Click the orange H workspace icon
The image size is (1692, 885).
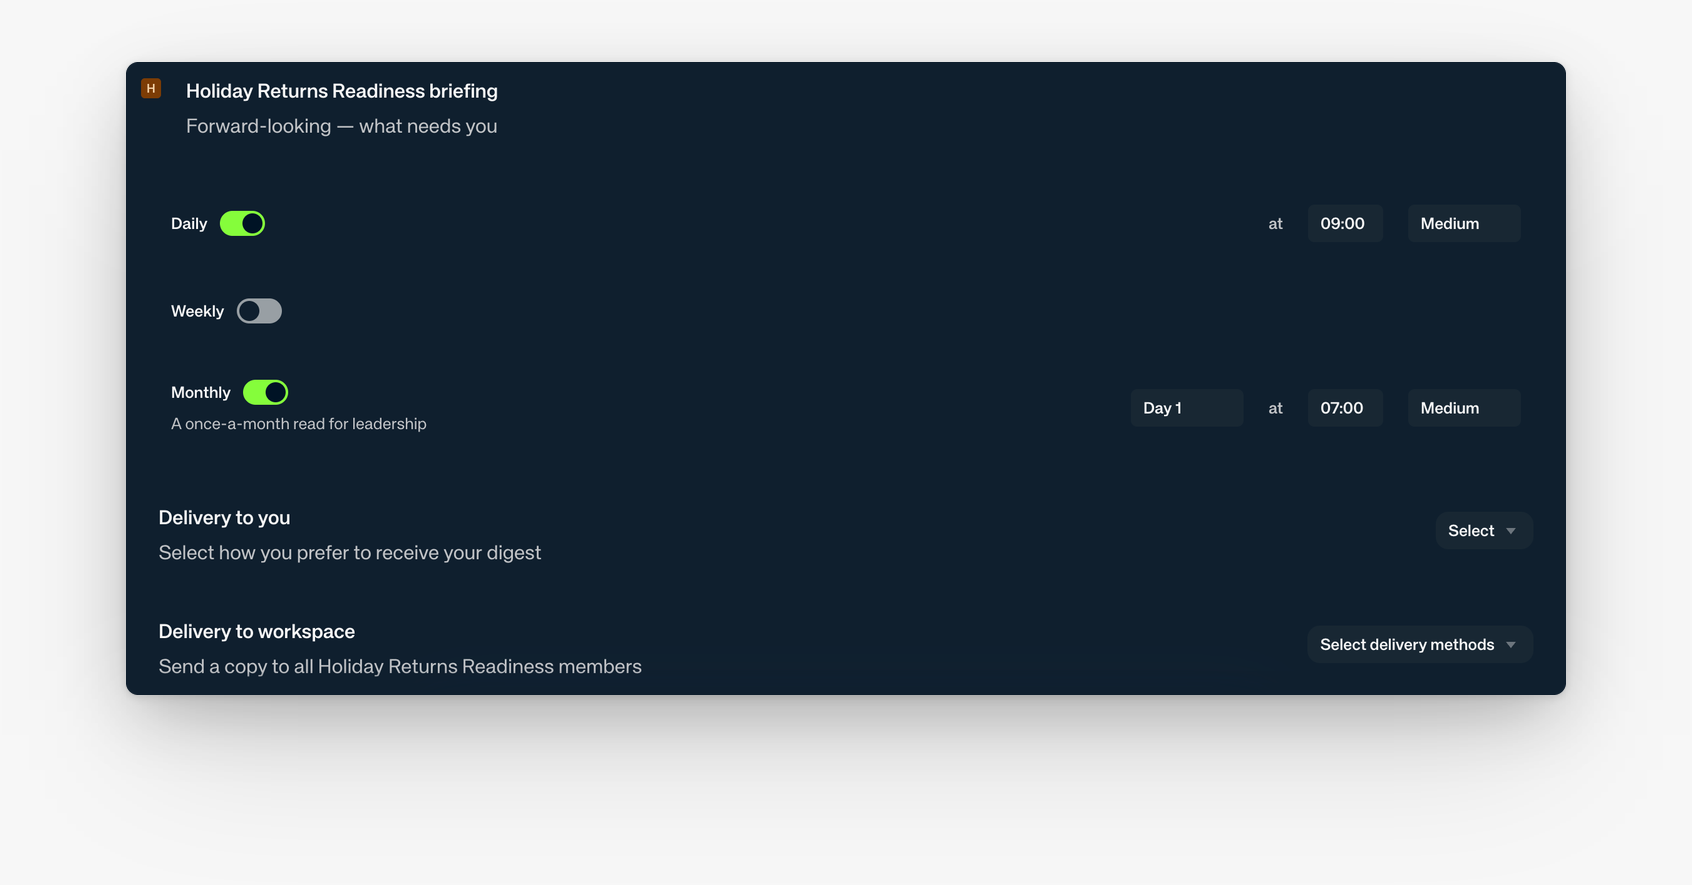(x=151, y=89)
